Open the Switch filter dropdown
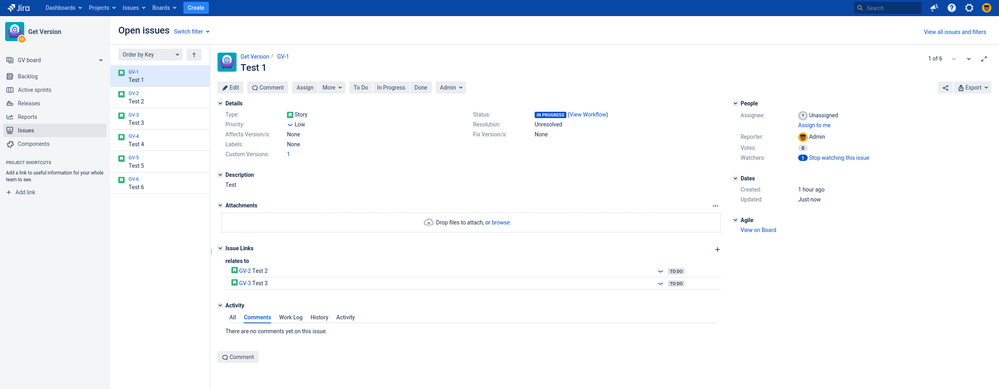Viewport: 999px width, 389px height. (192, 31)
